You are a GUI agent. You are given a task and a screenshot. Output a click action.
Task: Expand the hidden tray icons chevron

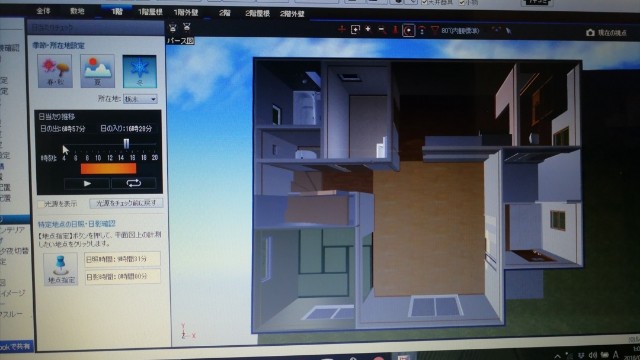[x=558, y=356]
